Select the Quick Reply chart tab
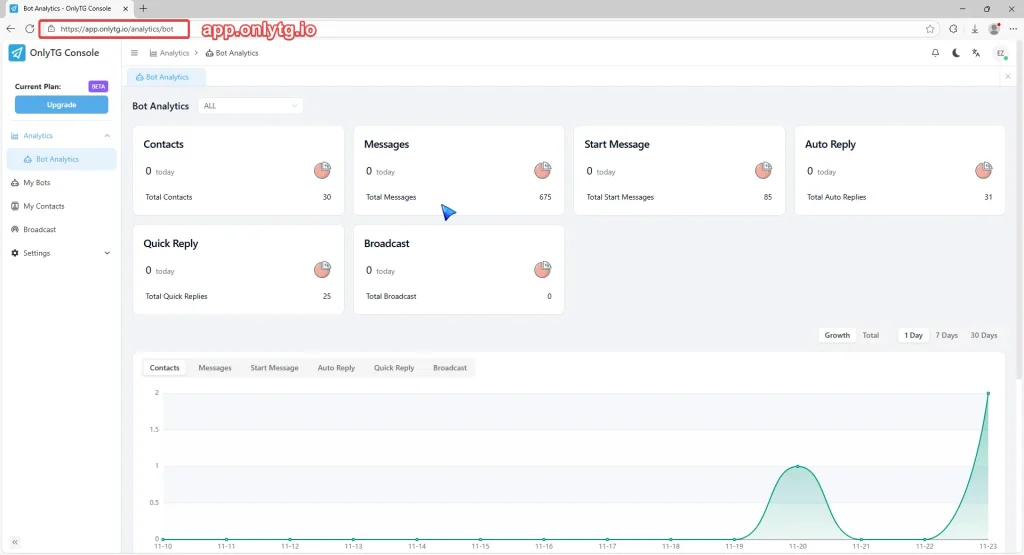The image size is (1024, 555). coord(394,368)
